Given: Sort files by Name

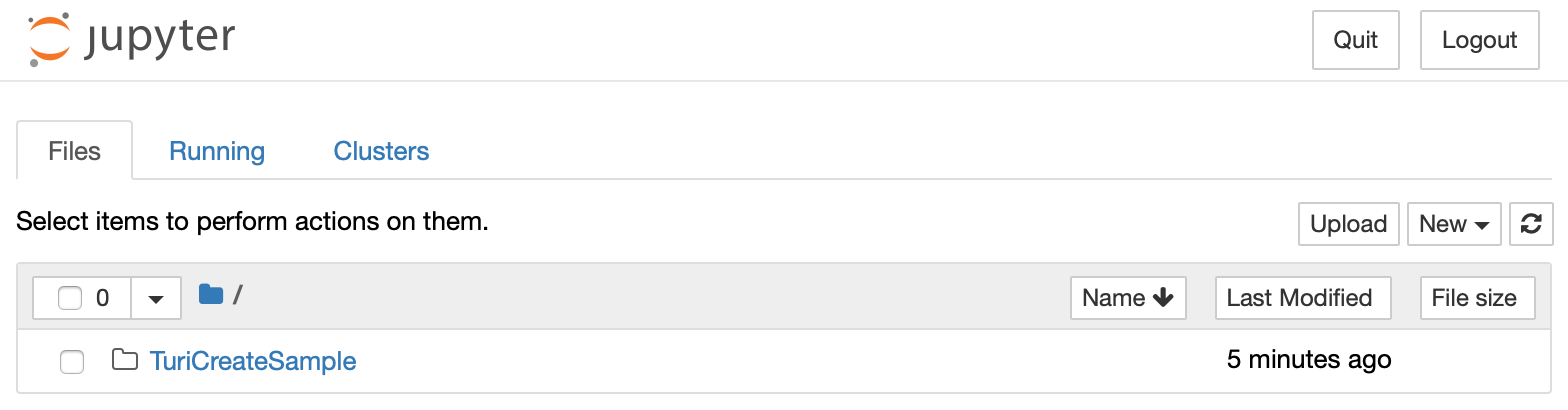Looking at the screenshot, I should (x=1128, y=298).
